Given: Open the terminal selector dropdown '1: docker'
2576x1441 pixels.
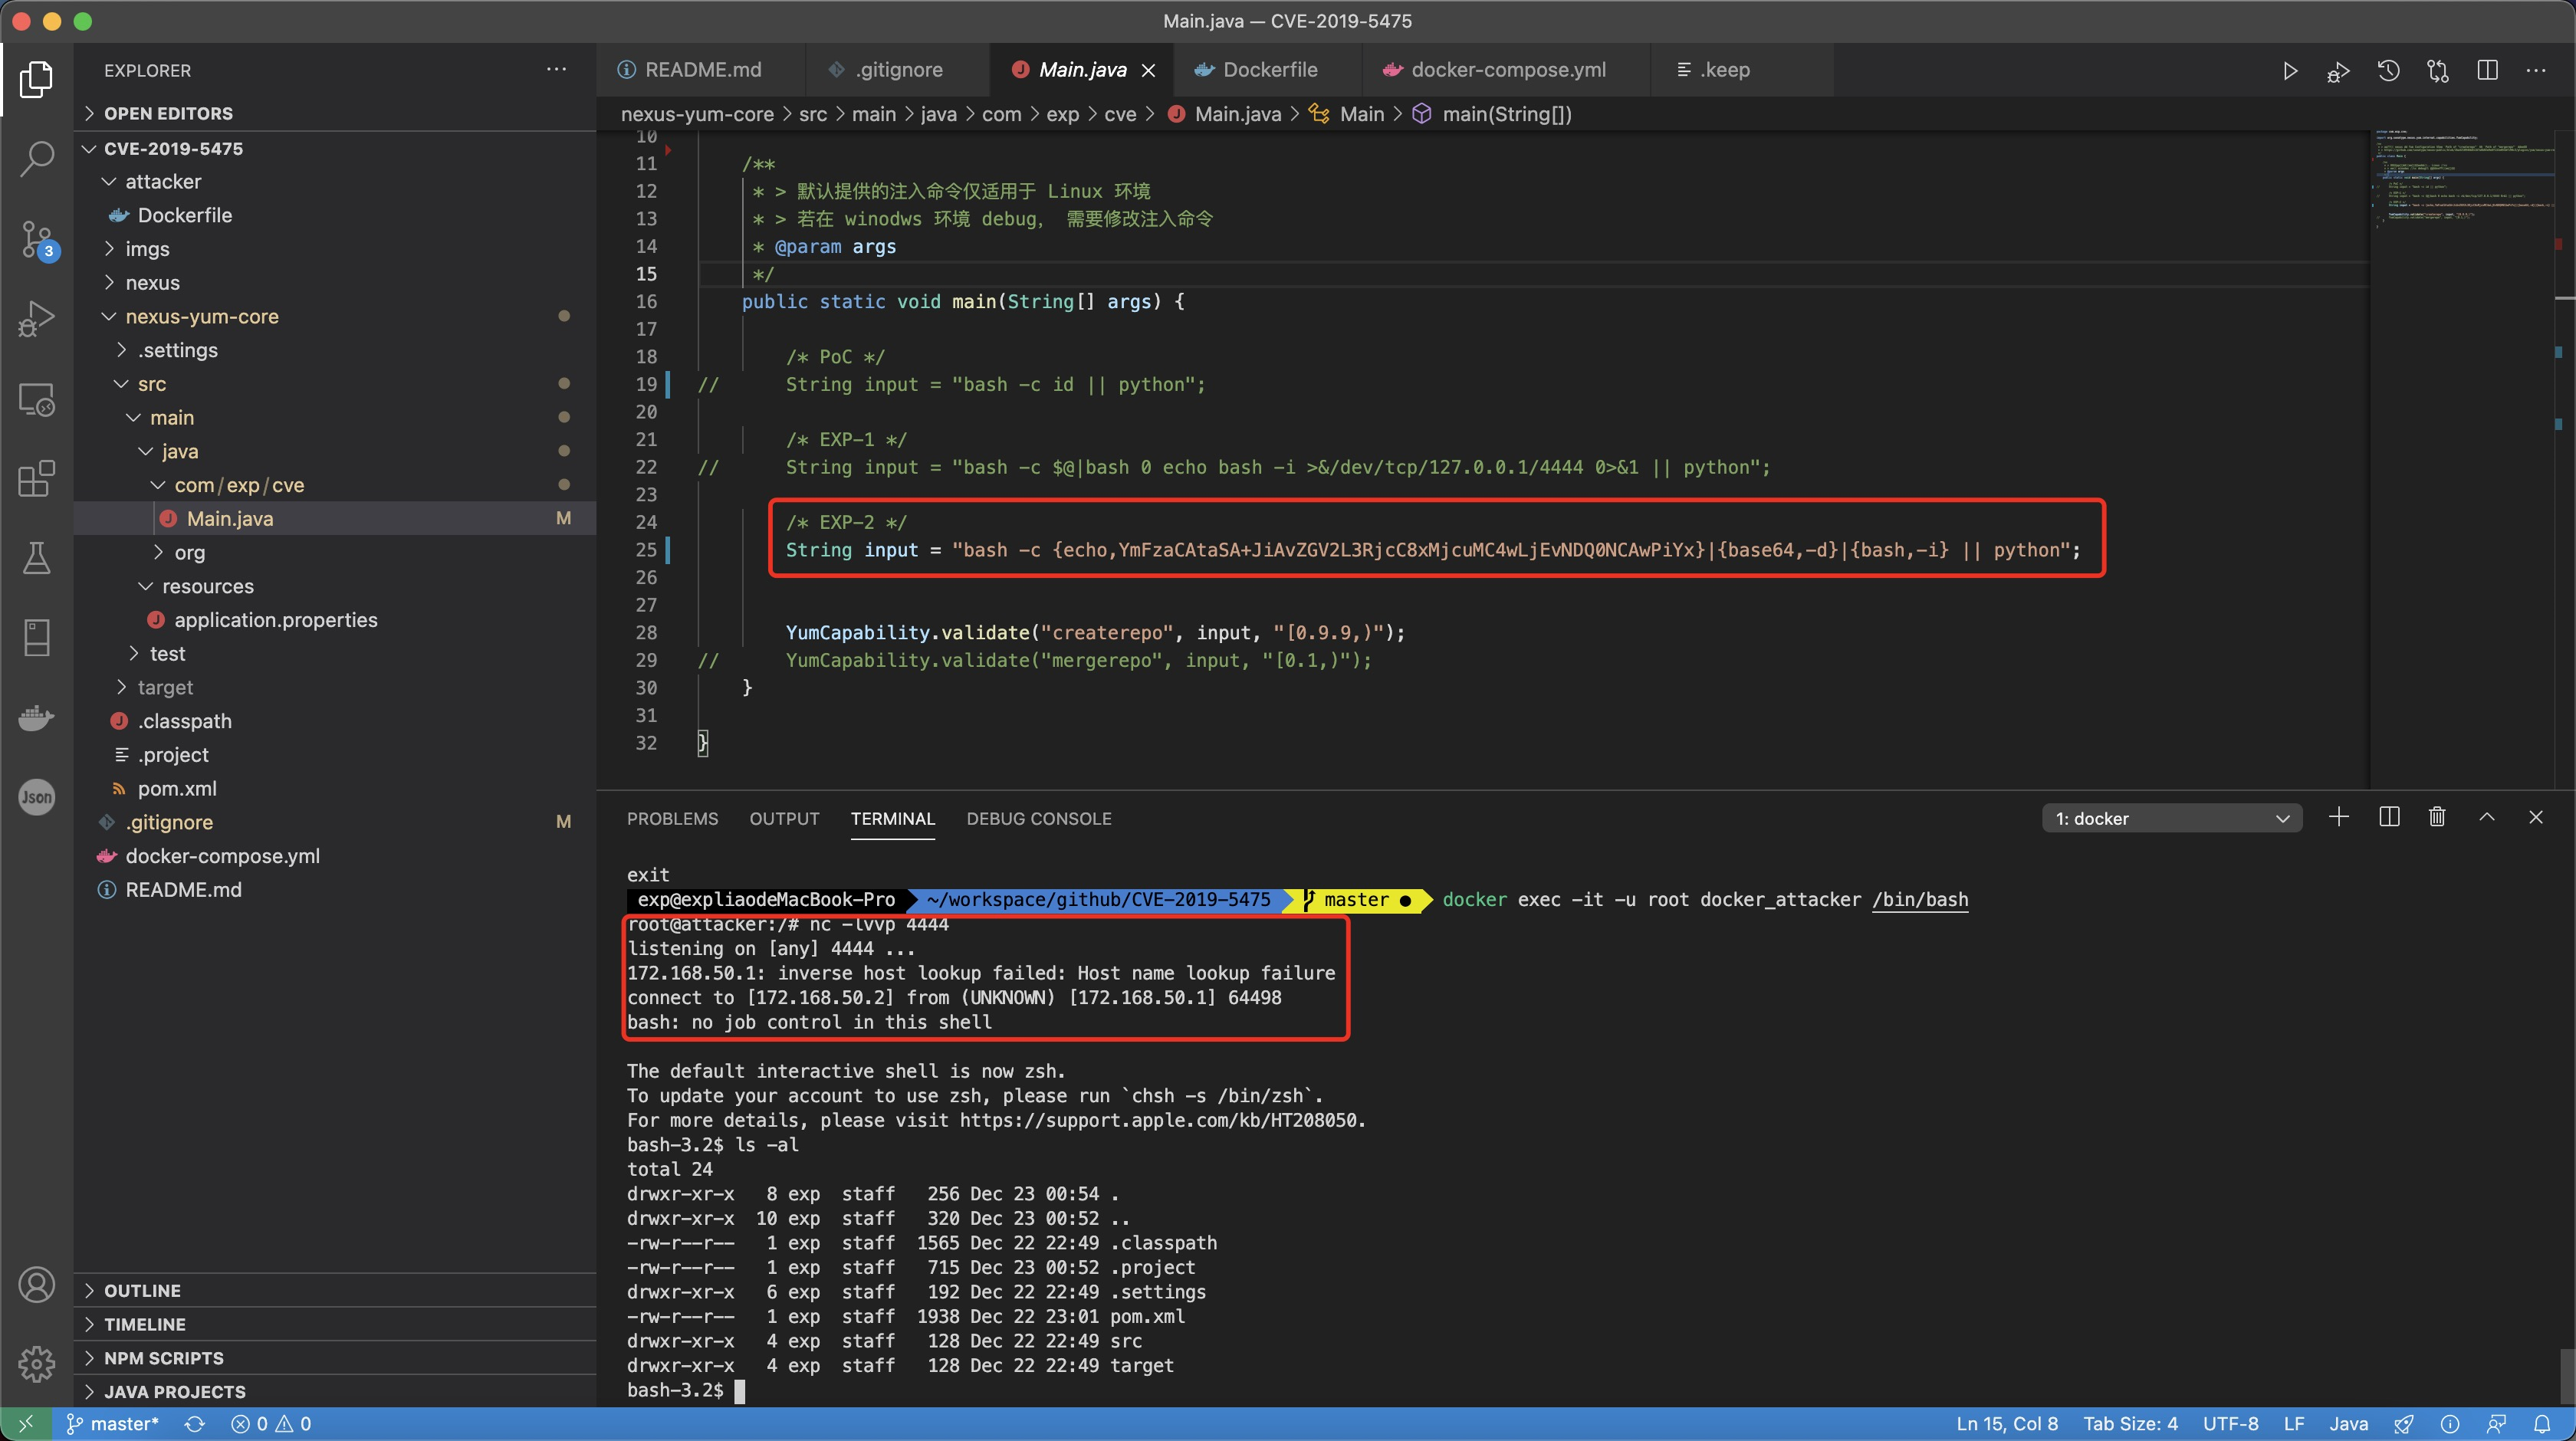Looking at the screenshot, I should [2171, 819].
